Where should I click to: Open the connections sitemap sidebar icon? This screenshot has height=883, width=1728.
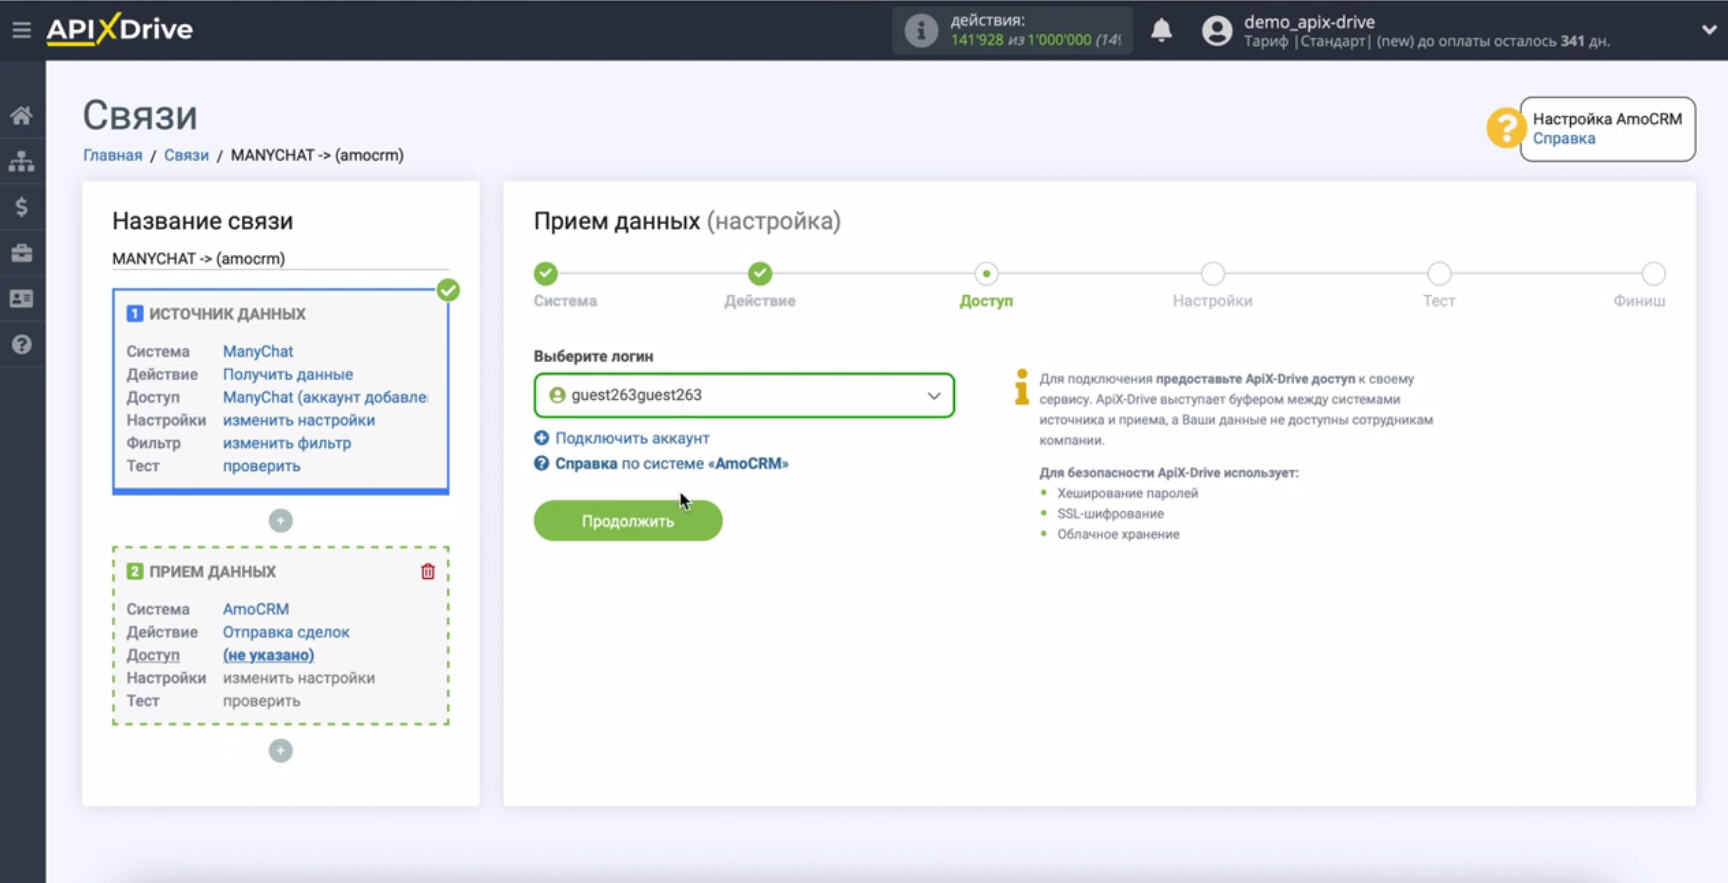click(x=21, y=161)
